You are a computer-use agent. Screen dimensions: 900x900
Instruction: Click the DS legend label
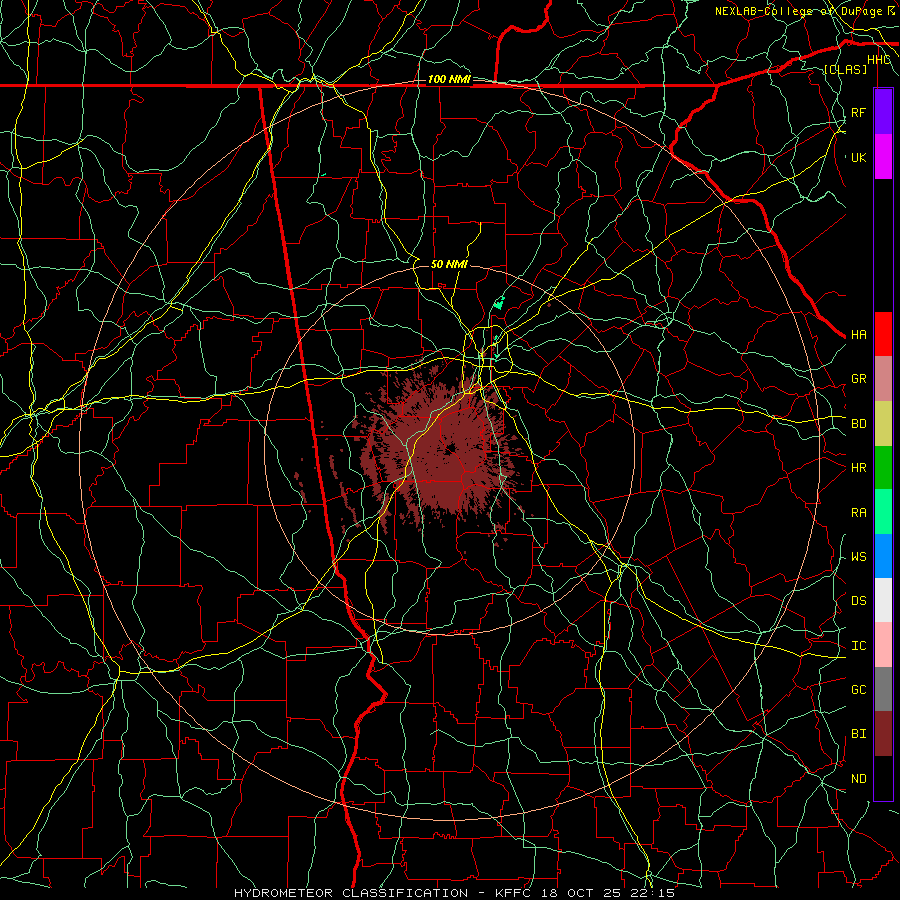[858, 600]
